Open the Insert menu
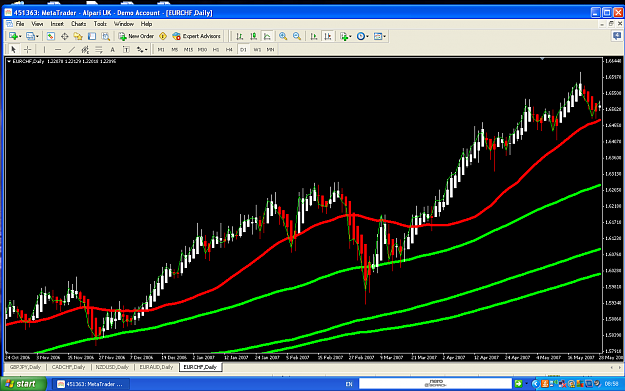 tap(57, 24)
